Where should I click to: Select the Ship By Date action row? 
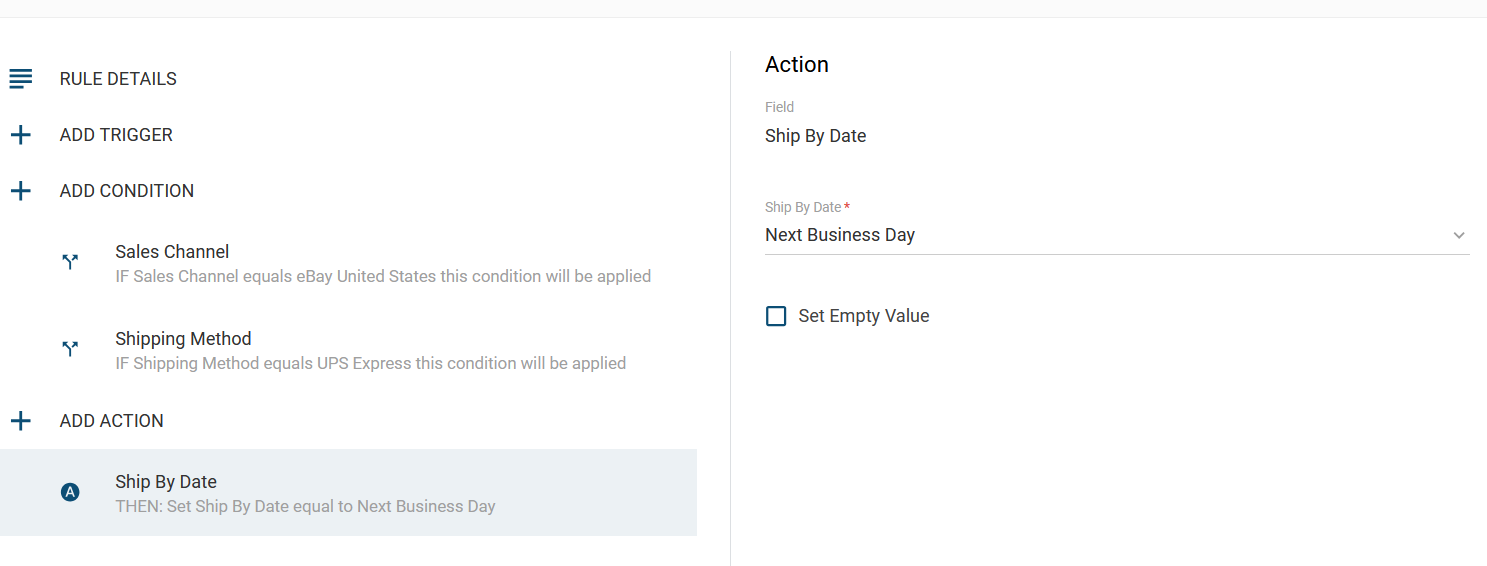pyautogui.click(x=348, y=493)
